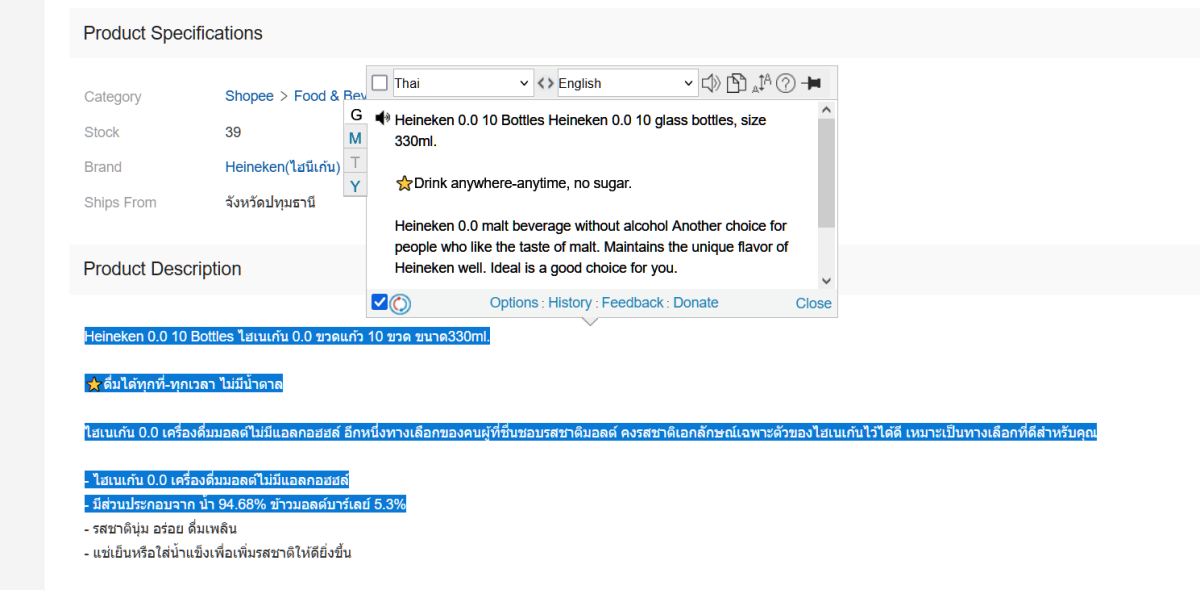Click Close in the translator popup

(x=813, y=303)
